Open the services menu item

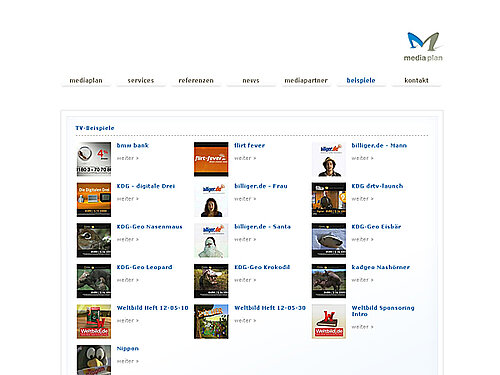coord(141,80)
